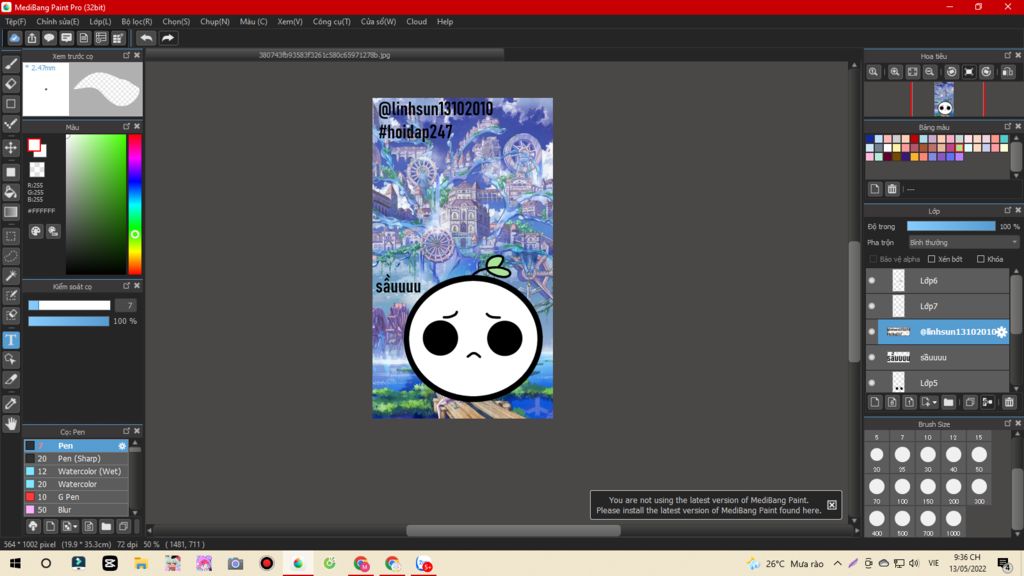Hide the @linhsun13102010 text layer
Viewport: 1024px width, 576px height.
(872, 332)
